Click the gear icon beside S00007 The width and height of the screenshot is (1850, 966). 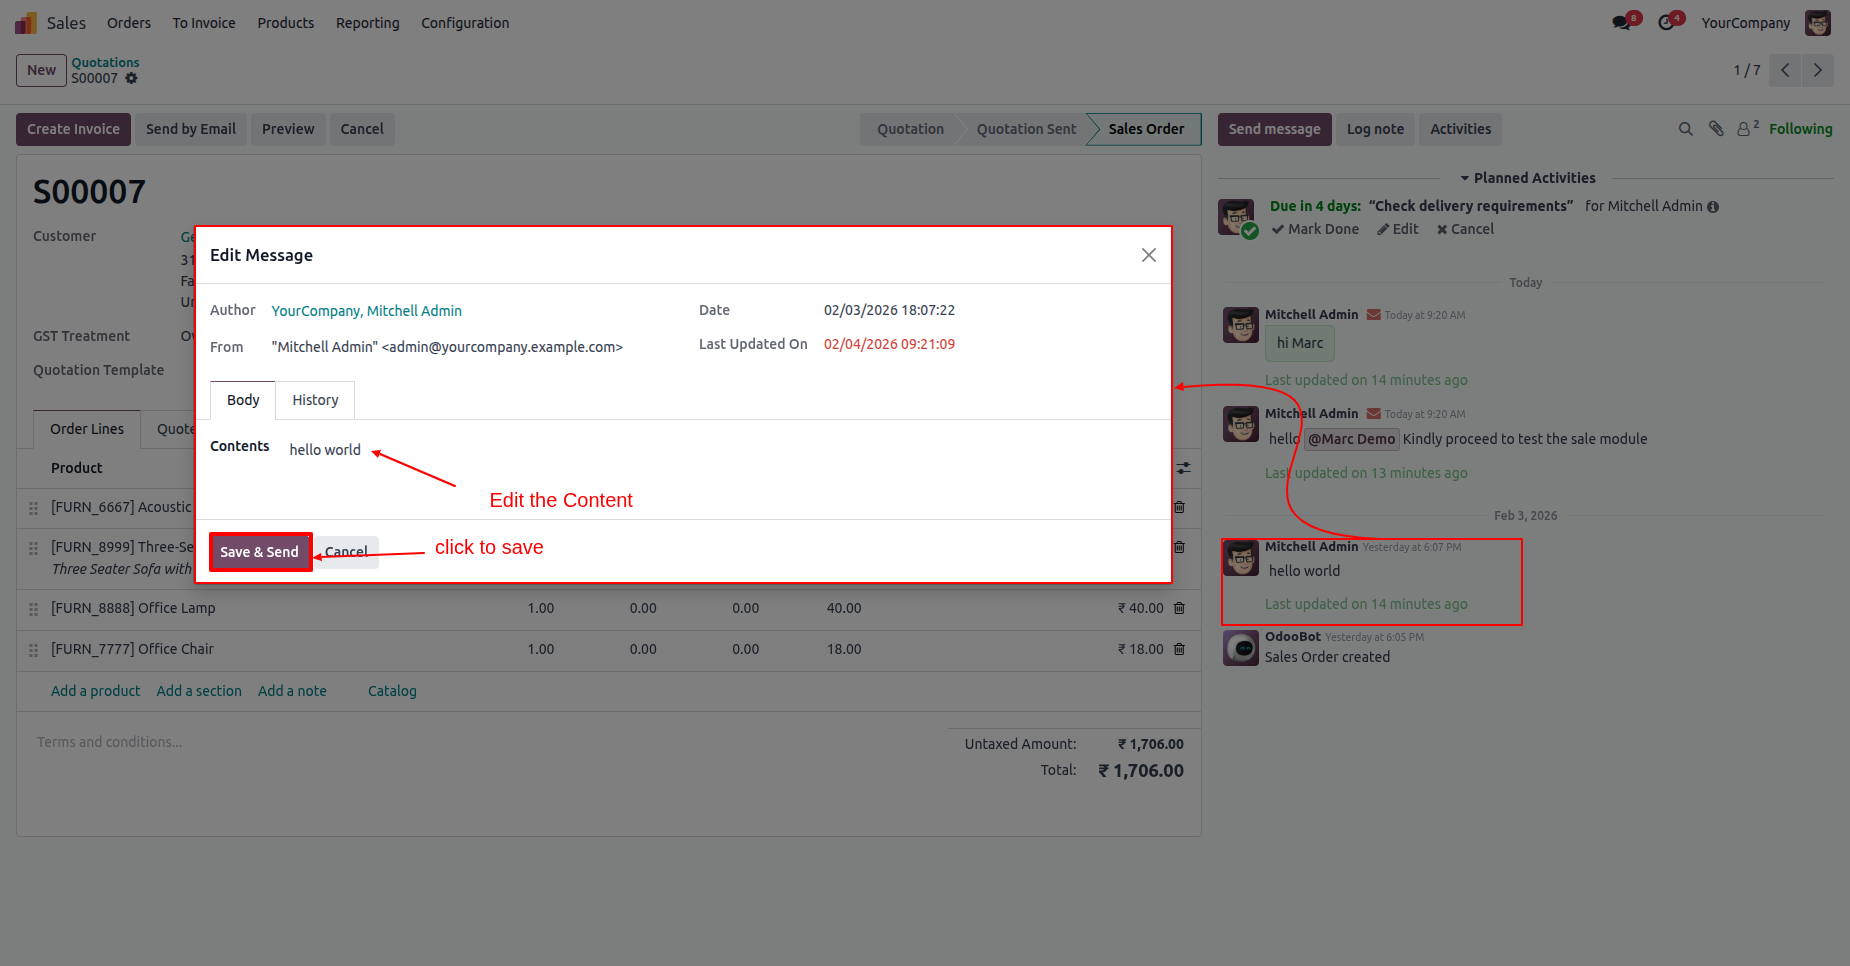coord(131,78)
